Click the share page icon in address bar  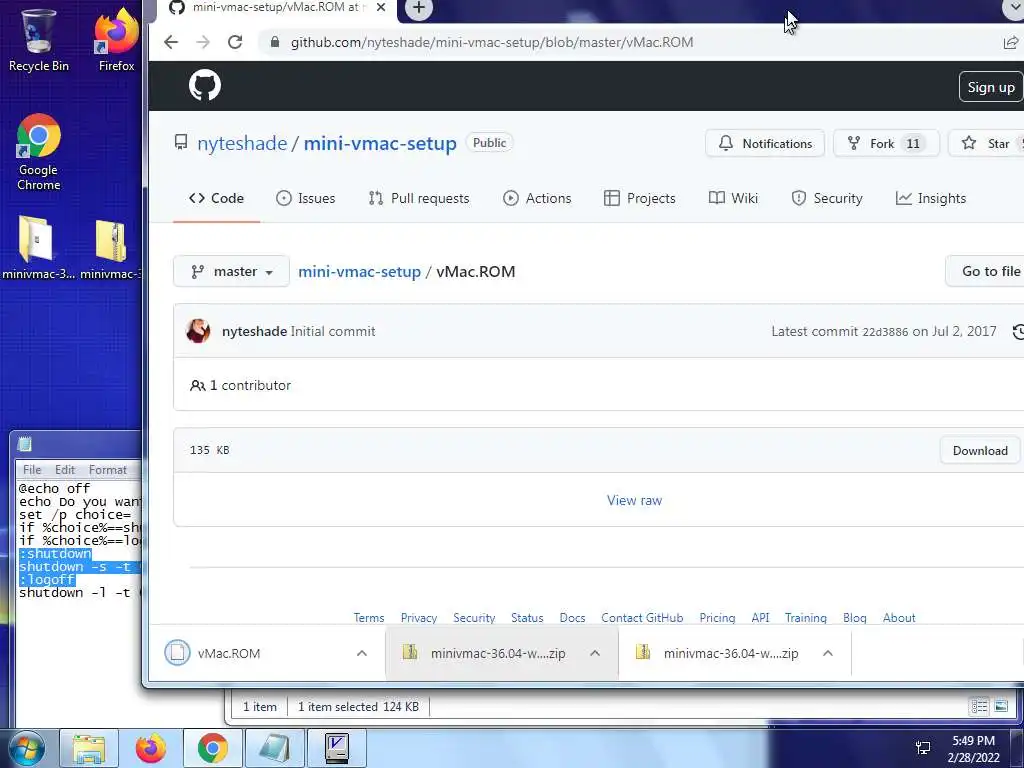[x=1010, y=42]
